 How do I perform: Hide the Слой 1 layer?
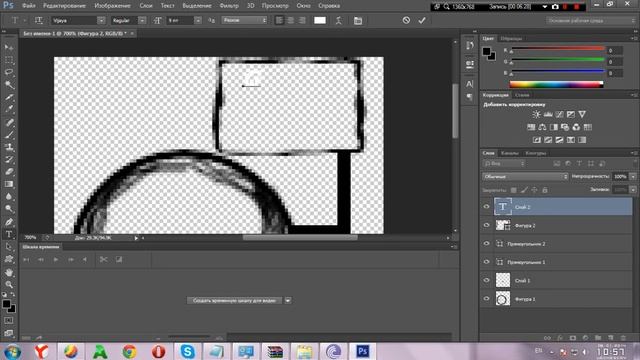[x=486, y=280]
